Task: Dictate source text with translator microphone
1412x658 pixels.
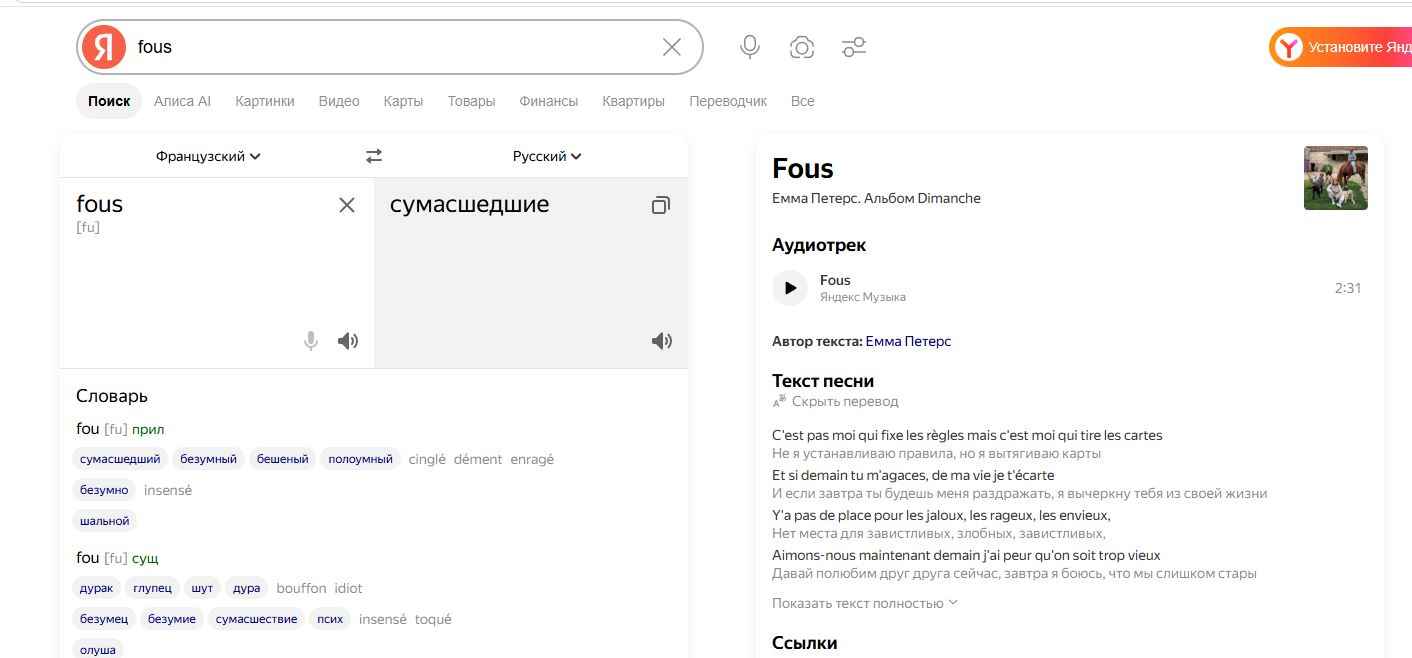Action: 311,341
